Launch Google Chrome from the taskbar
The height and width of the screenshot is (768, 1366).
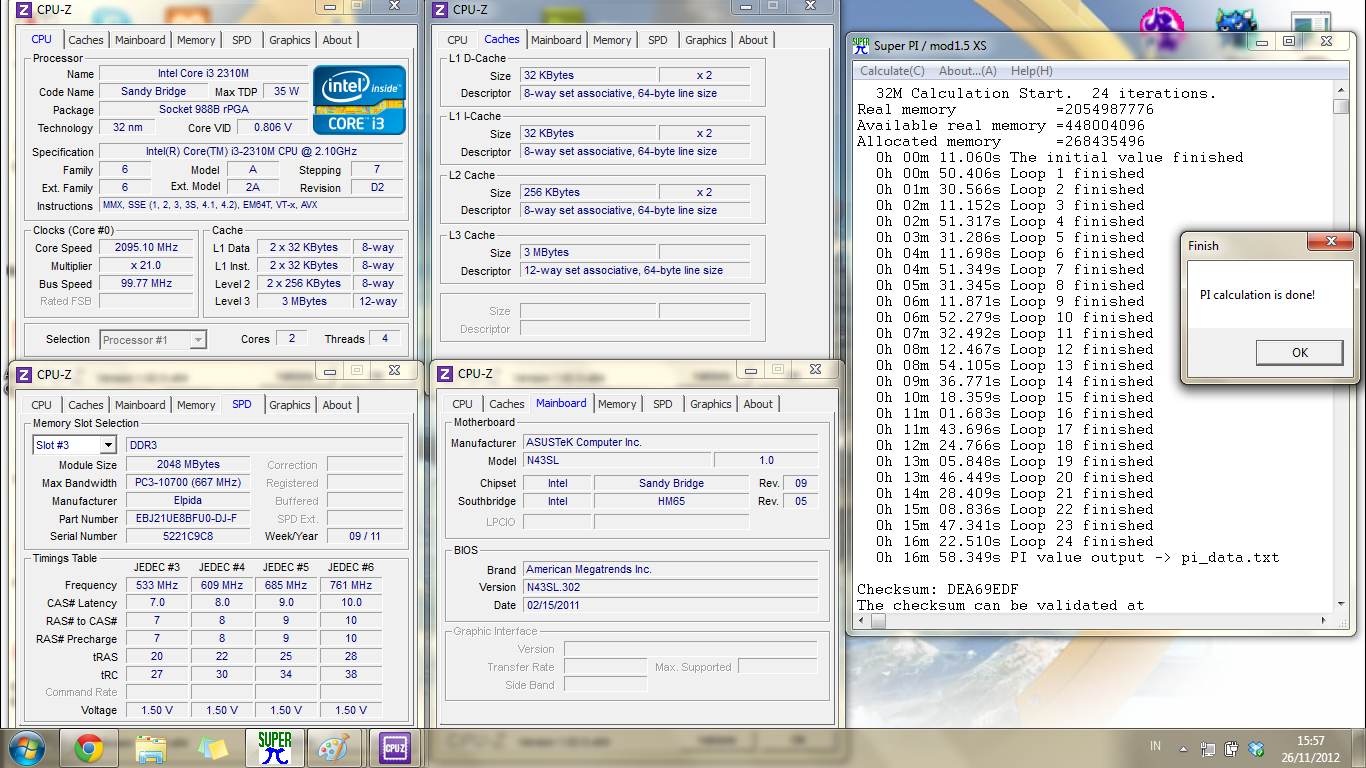(89, 748)
